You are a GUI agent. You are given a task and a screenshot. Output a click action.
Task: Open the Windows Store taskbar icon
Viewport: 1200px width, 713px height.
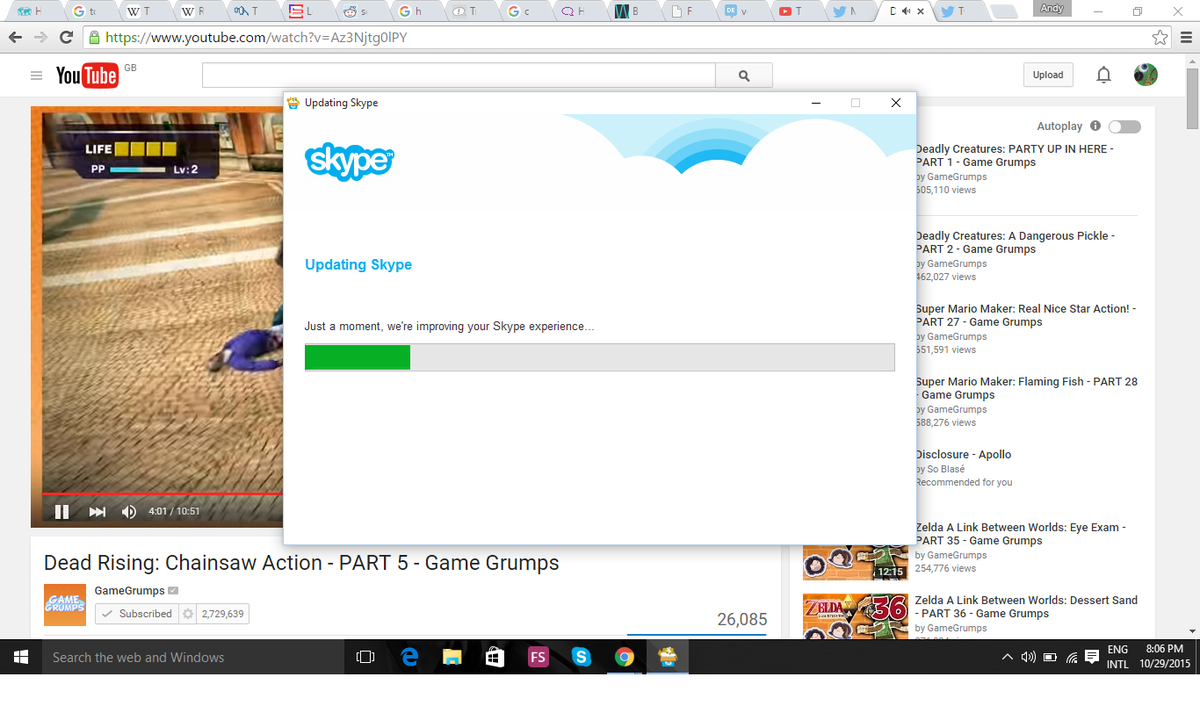click(x=495, y=657)
